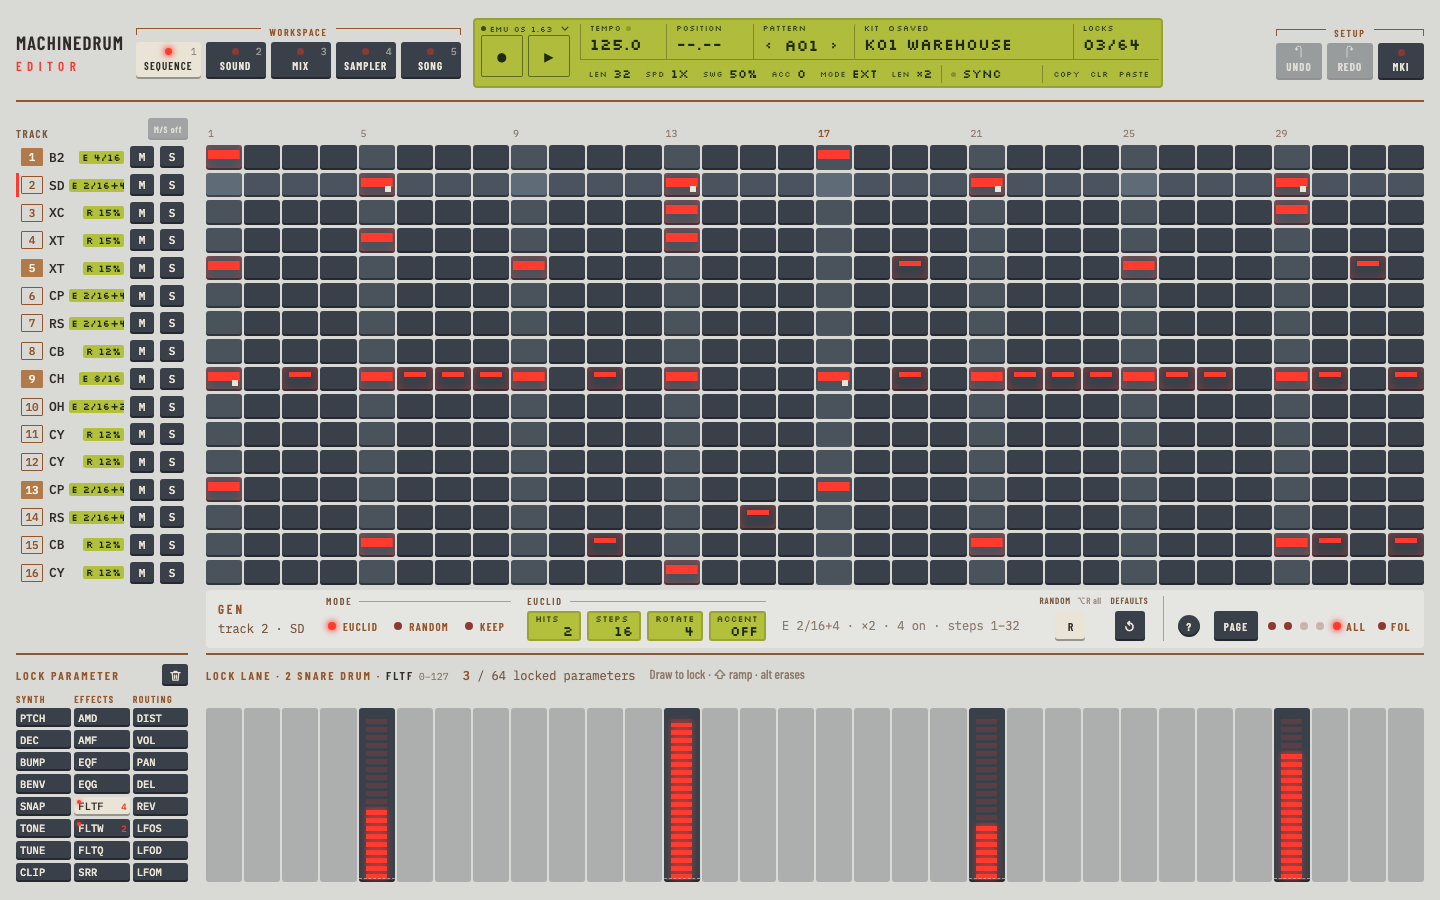Open the Song workspace tab
The height and width of the screenshot is (900, 1440).
point(431,60)
